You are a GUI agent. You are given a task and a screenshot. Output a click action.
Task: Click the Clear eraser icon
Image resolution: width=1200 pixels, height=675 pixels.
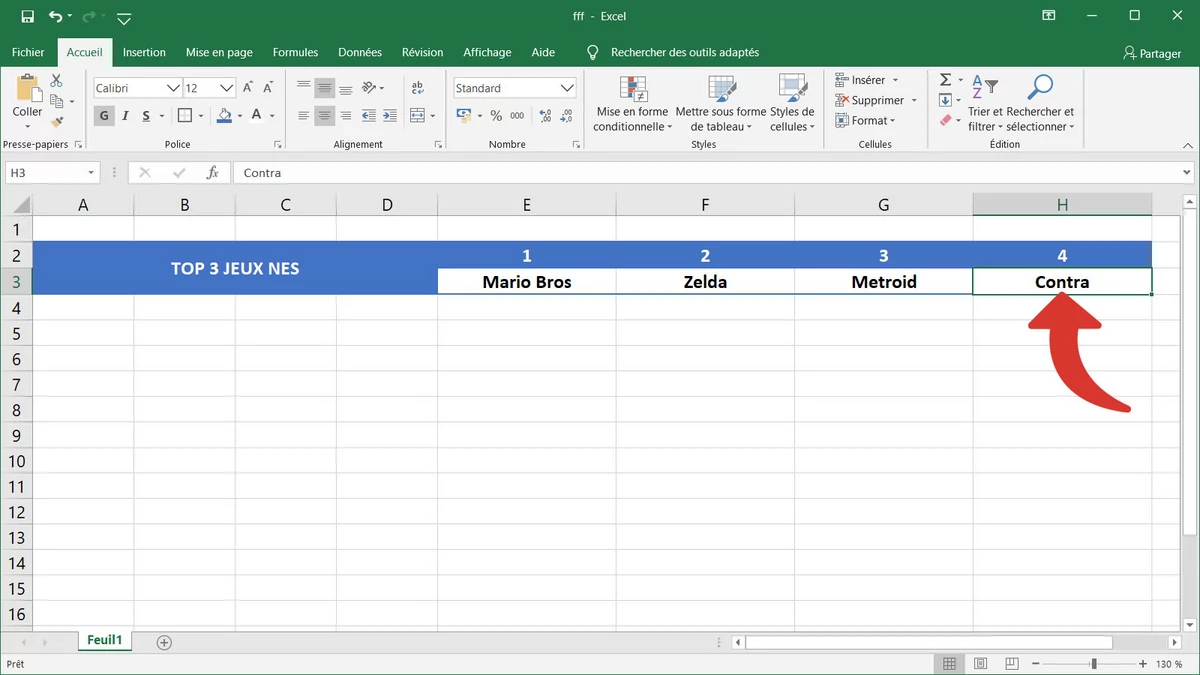pos(945,121)
